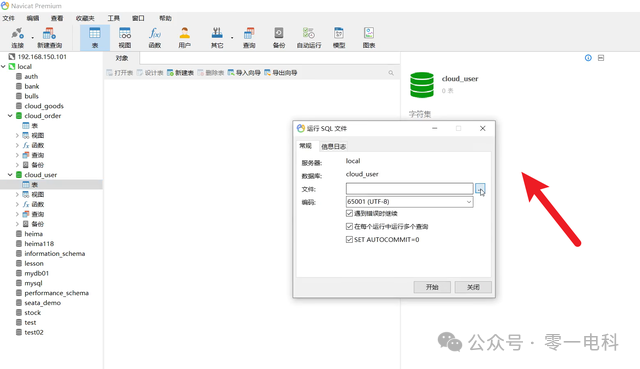The image size is (640, 369).
Task: Open the 函数 (Function) toolbar icon
Action: (x=155, y=38)
